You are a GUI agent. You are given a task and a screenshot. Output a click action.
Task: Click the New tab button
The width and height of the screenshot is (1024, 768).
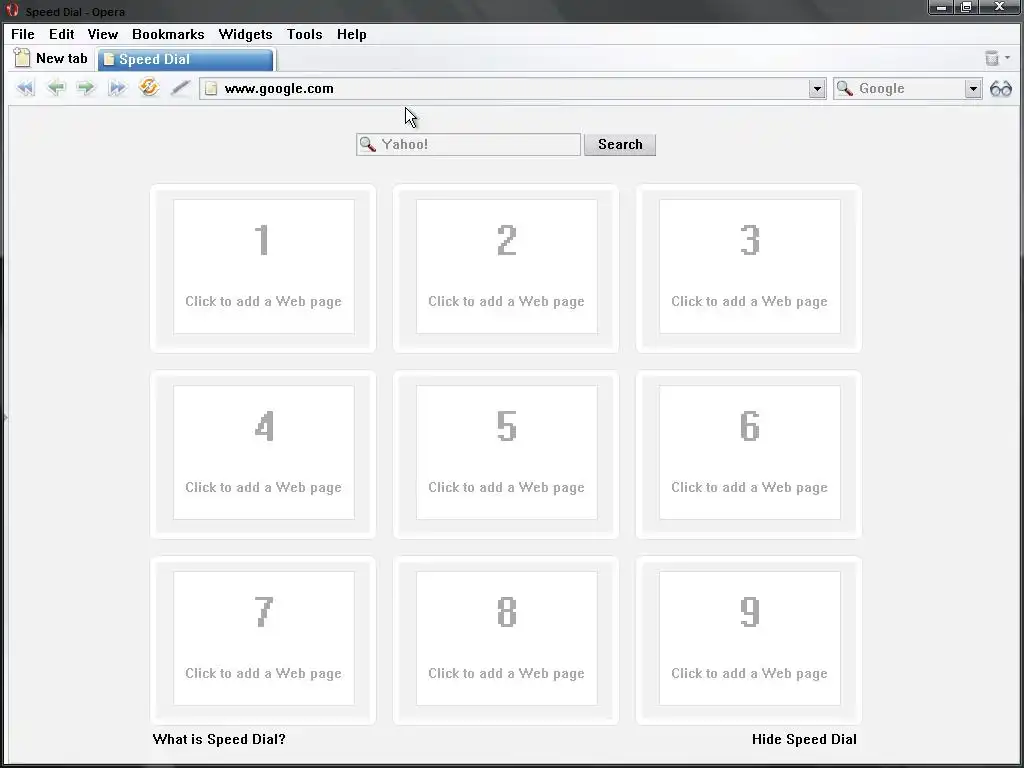(51, 58)
